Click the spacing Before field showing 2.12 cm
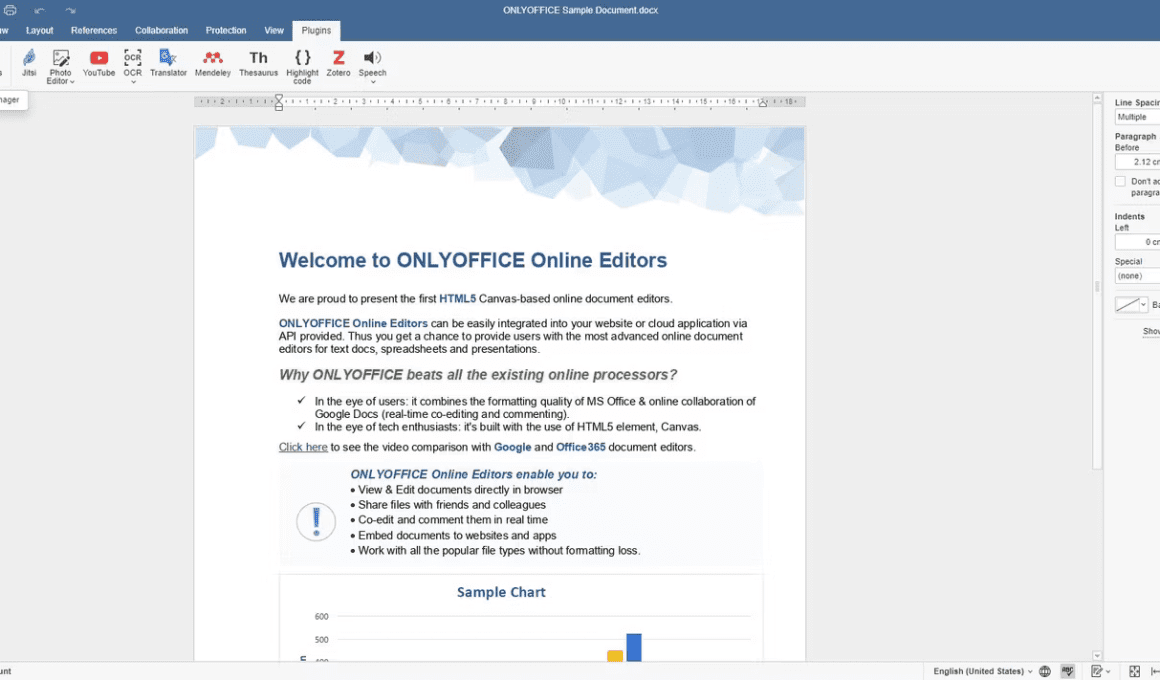Screen dimensions: 1160x680 coord(1137,162)
